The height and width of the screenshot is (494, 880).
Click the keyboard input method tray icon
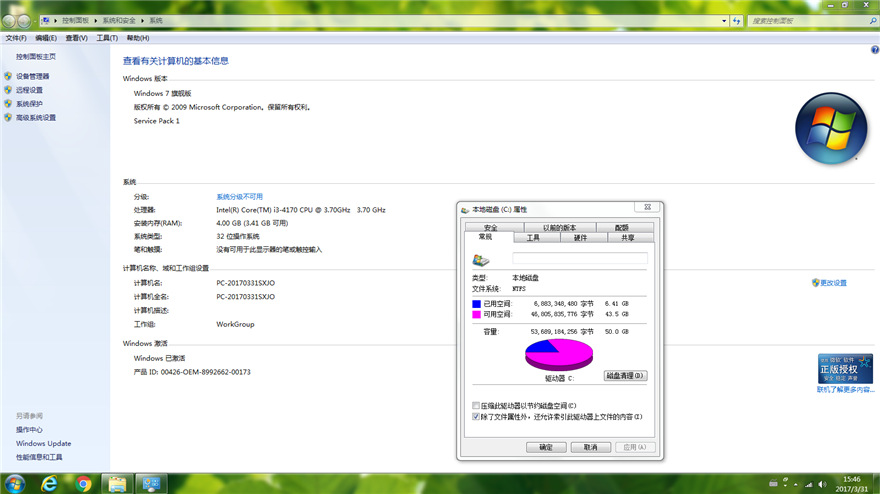pos(773,483)
